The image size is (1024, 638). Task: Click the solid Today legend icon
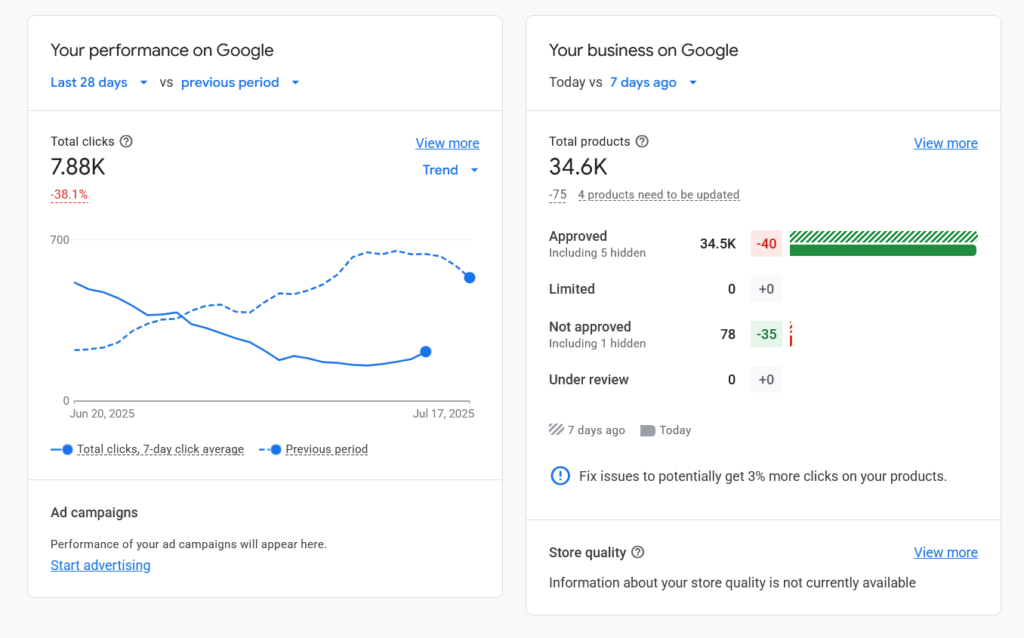pyautogui.click(x=647, y=430)
